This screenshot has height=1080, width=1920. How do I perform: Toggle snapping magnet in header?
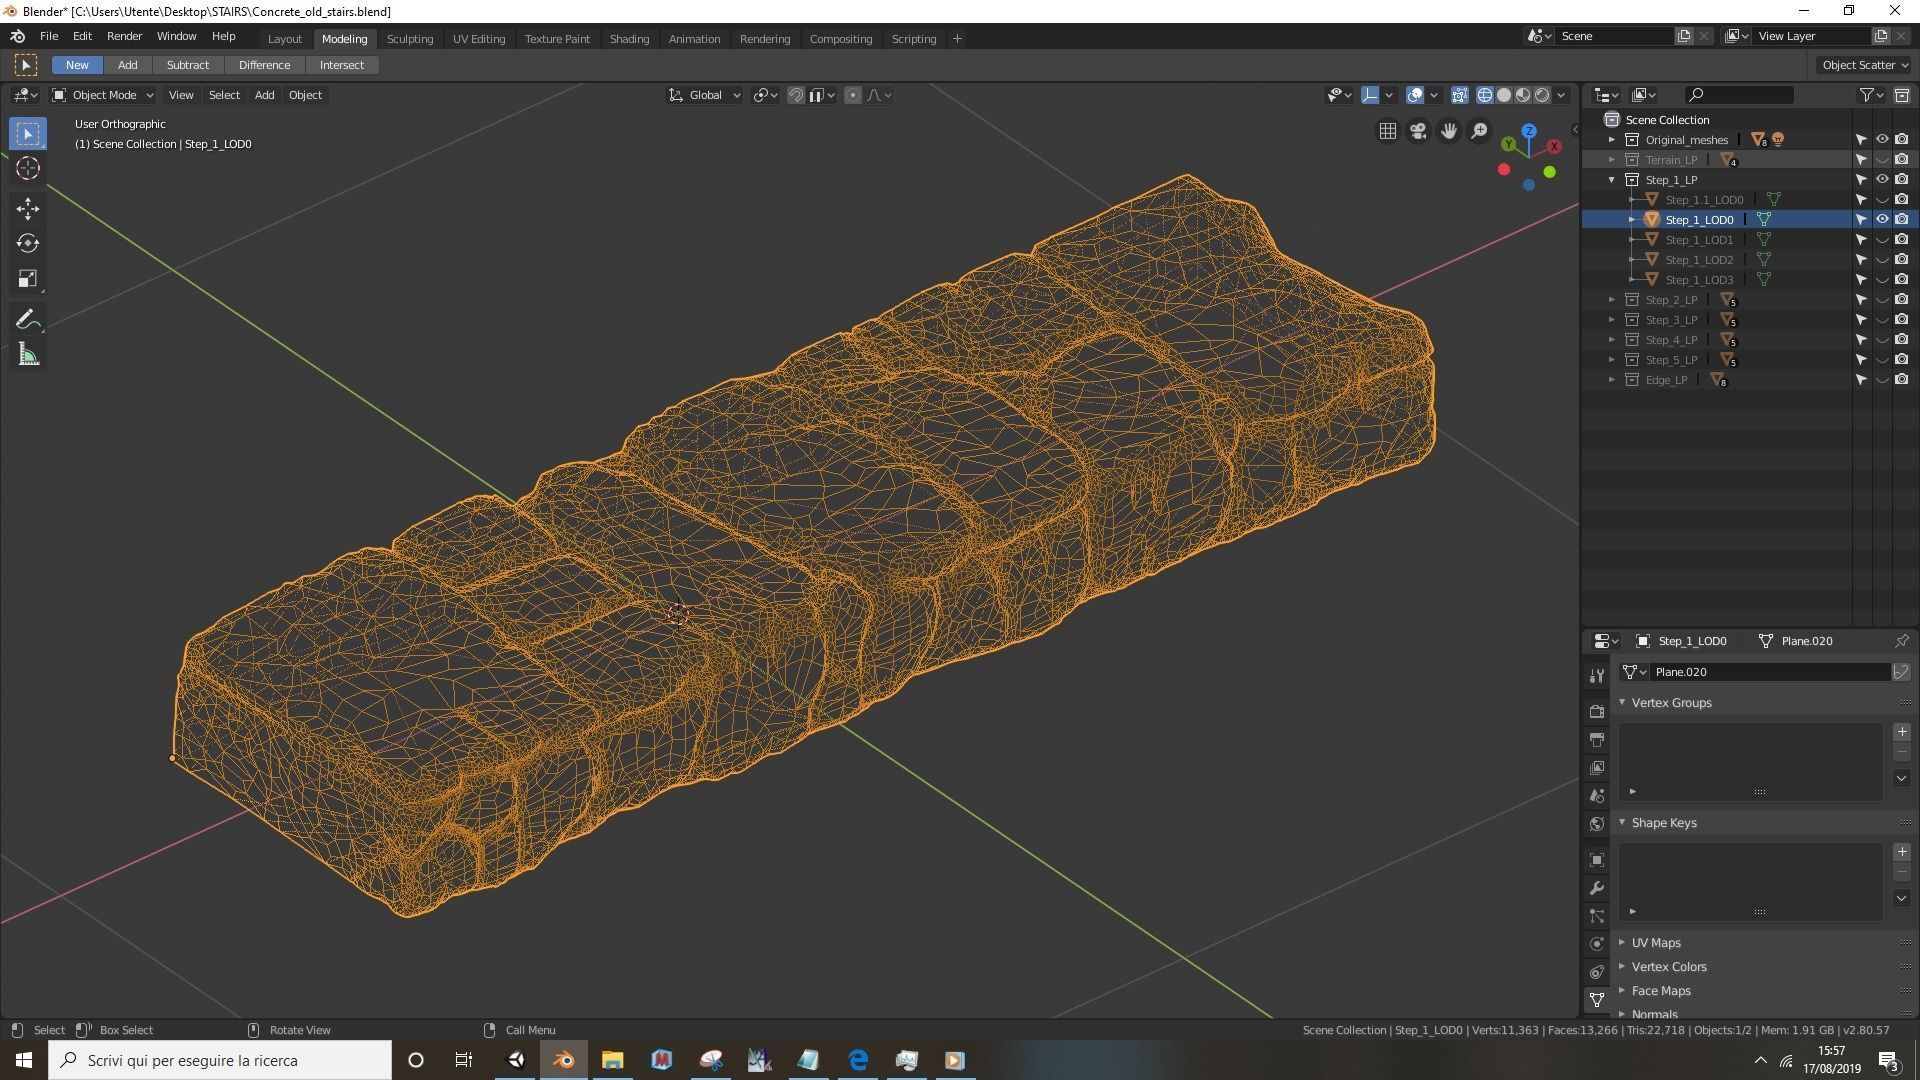(x=796, y=95)
